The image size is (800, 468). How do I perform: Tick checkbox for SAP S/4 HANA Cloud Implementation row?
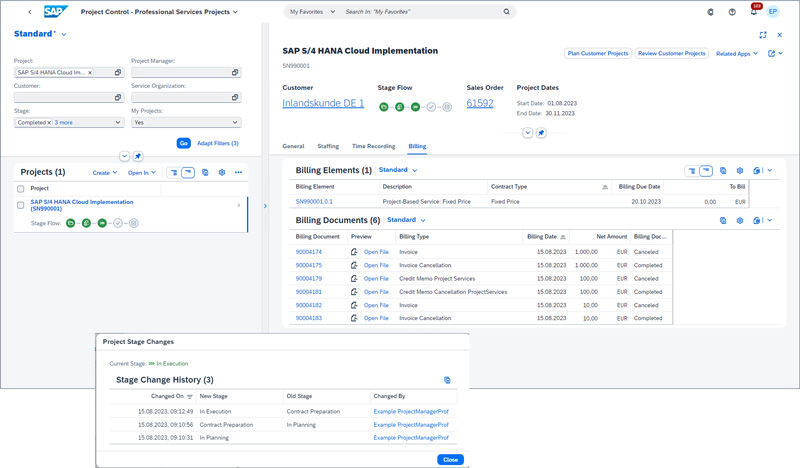pos(21,205)
